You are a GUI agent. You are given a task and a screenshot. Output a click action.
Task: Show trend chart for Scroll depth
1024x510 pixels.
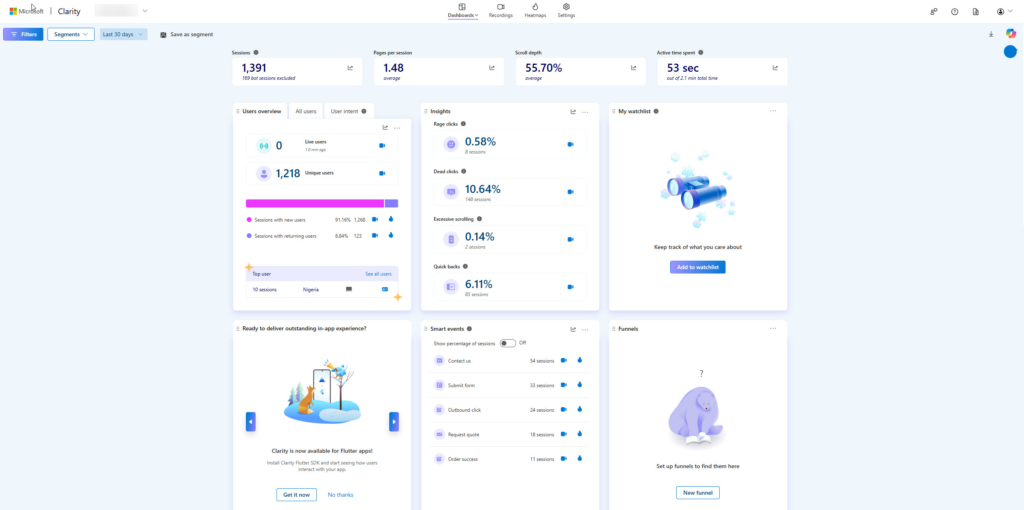click(x=633, y=67)
